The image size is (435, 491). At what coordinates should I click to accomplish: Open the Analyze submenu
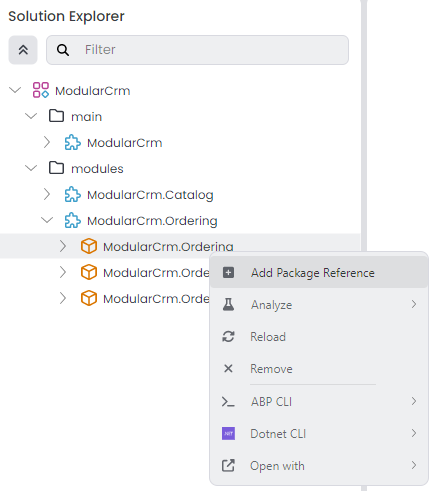pyautogui.click(x=319, y=305)
